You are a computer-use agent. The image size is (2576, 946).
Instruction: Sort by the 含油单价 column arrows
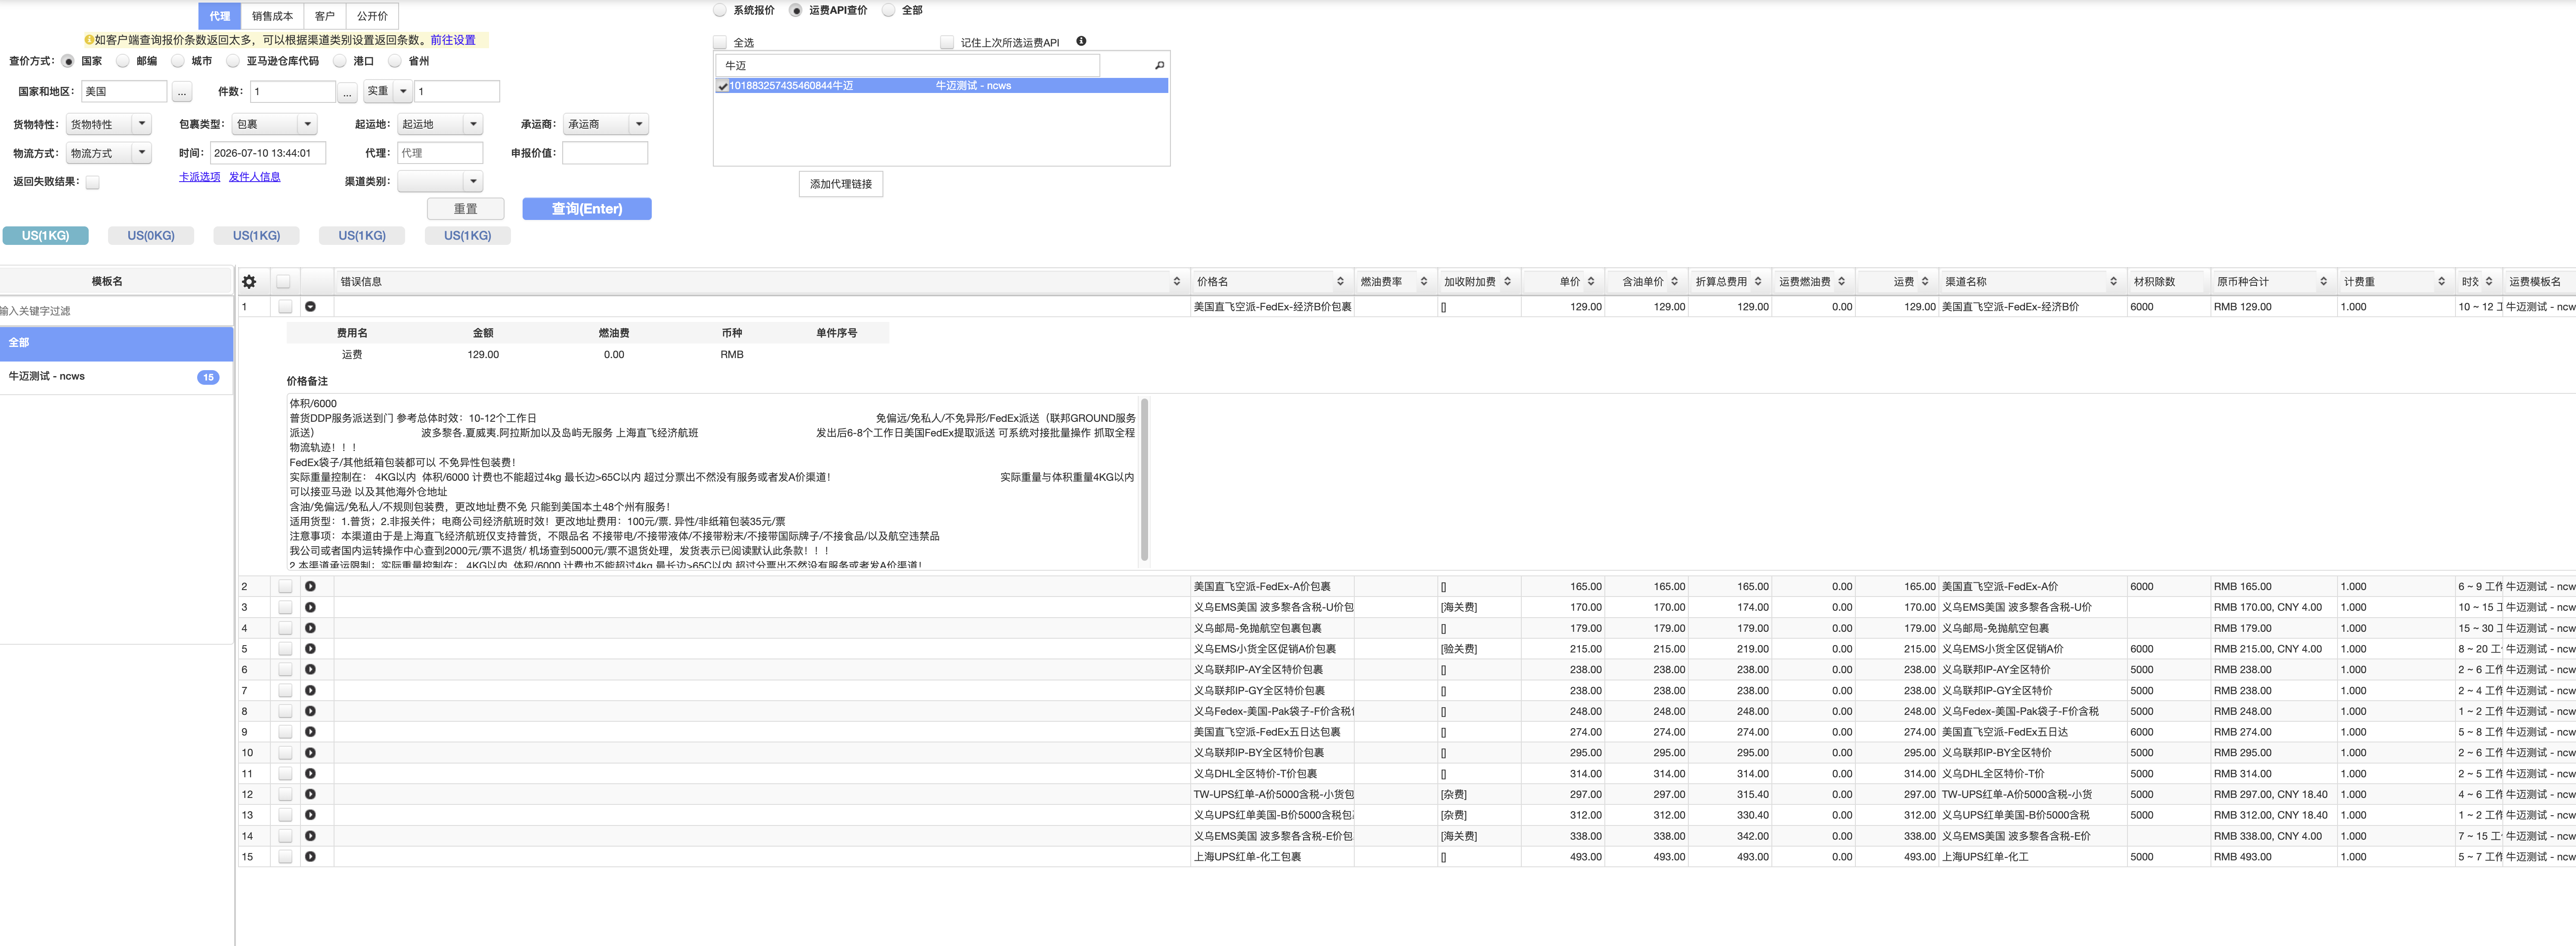(x=1674, y=282)
